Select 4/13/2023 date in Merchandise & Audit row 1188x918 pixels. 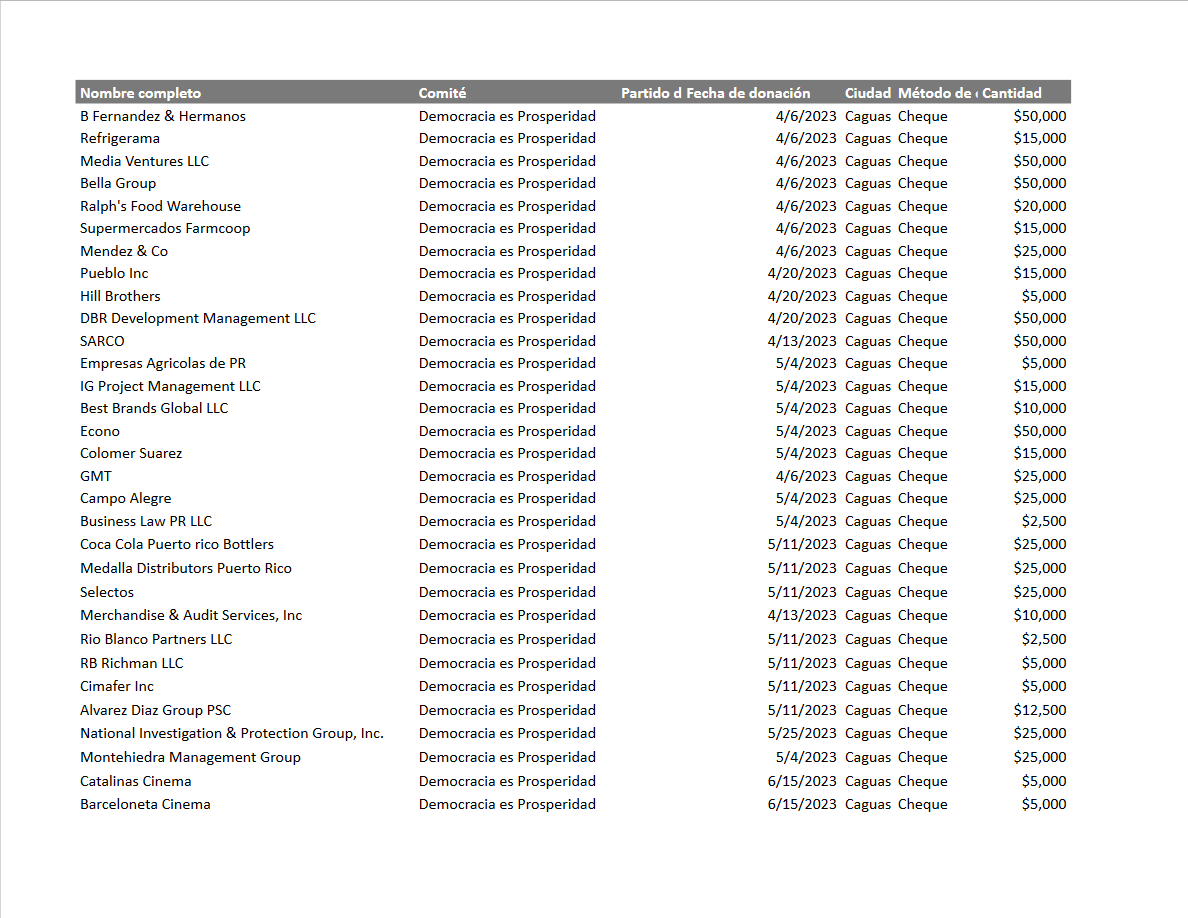coord(802,615)
